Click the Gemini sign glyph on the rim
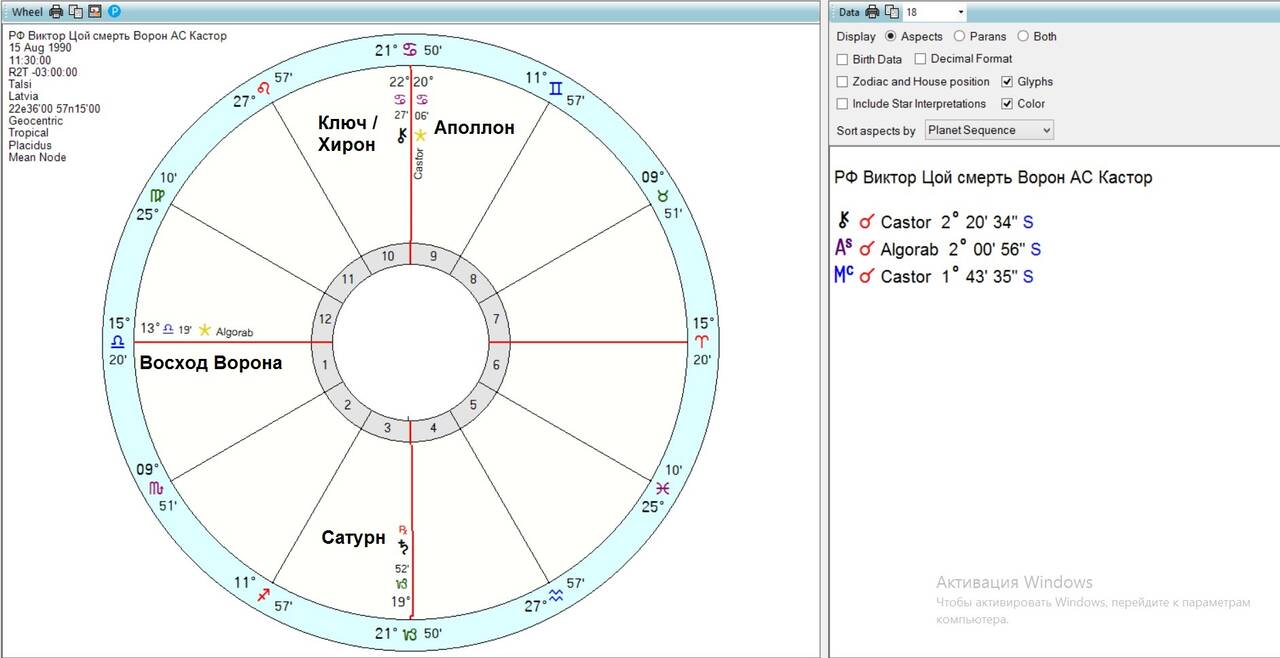Image resolution: width=1280 pixels, height=658 pixels. click(556, 89)
